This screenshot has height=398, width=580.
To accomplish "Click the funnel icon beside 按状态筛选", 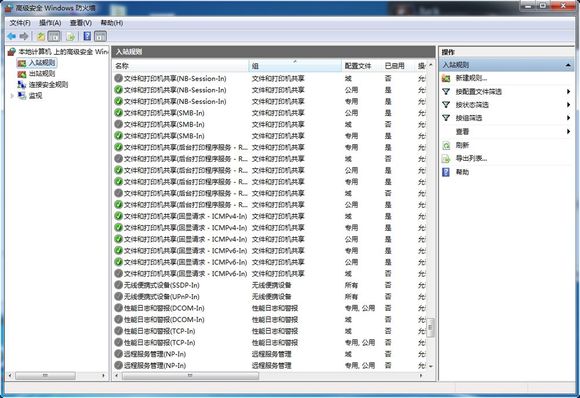I will (446, 105).
